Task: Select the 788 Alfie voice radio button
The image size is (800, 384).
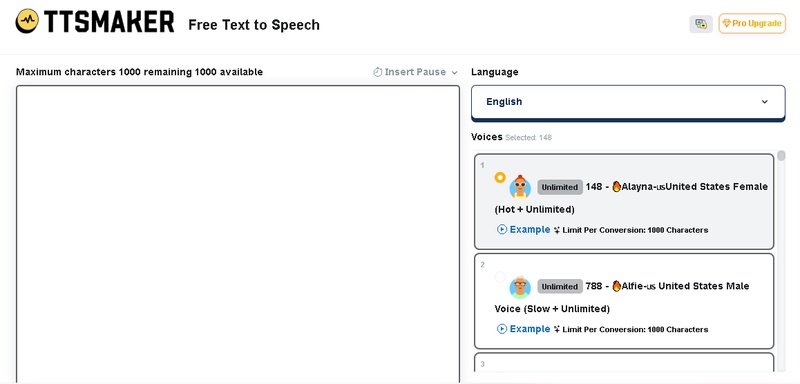Action: [500, 277]
